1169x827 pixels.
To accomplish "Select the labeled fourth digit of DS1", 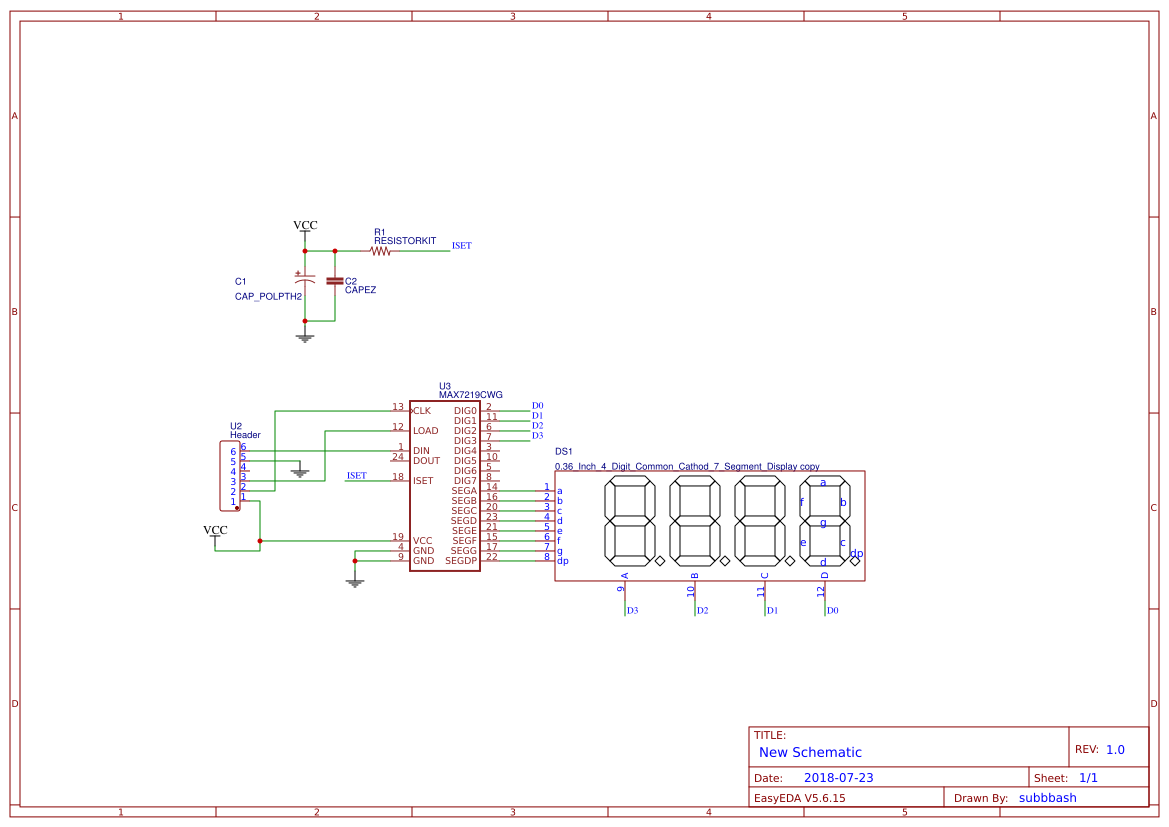I will coord(825,521).
